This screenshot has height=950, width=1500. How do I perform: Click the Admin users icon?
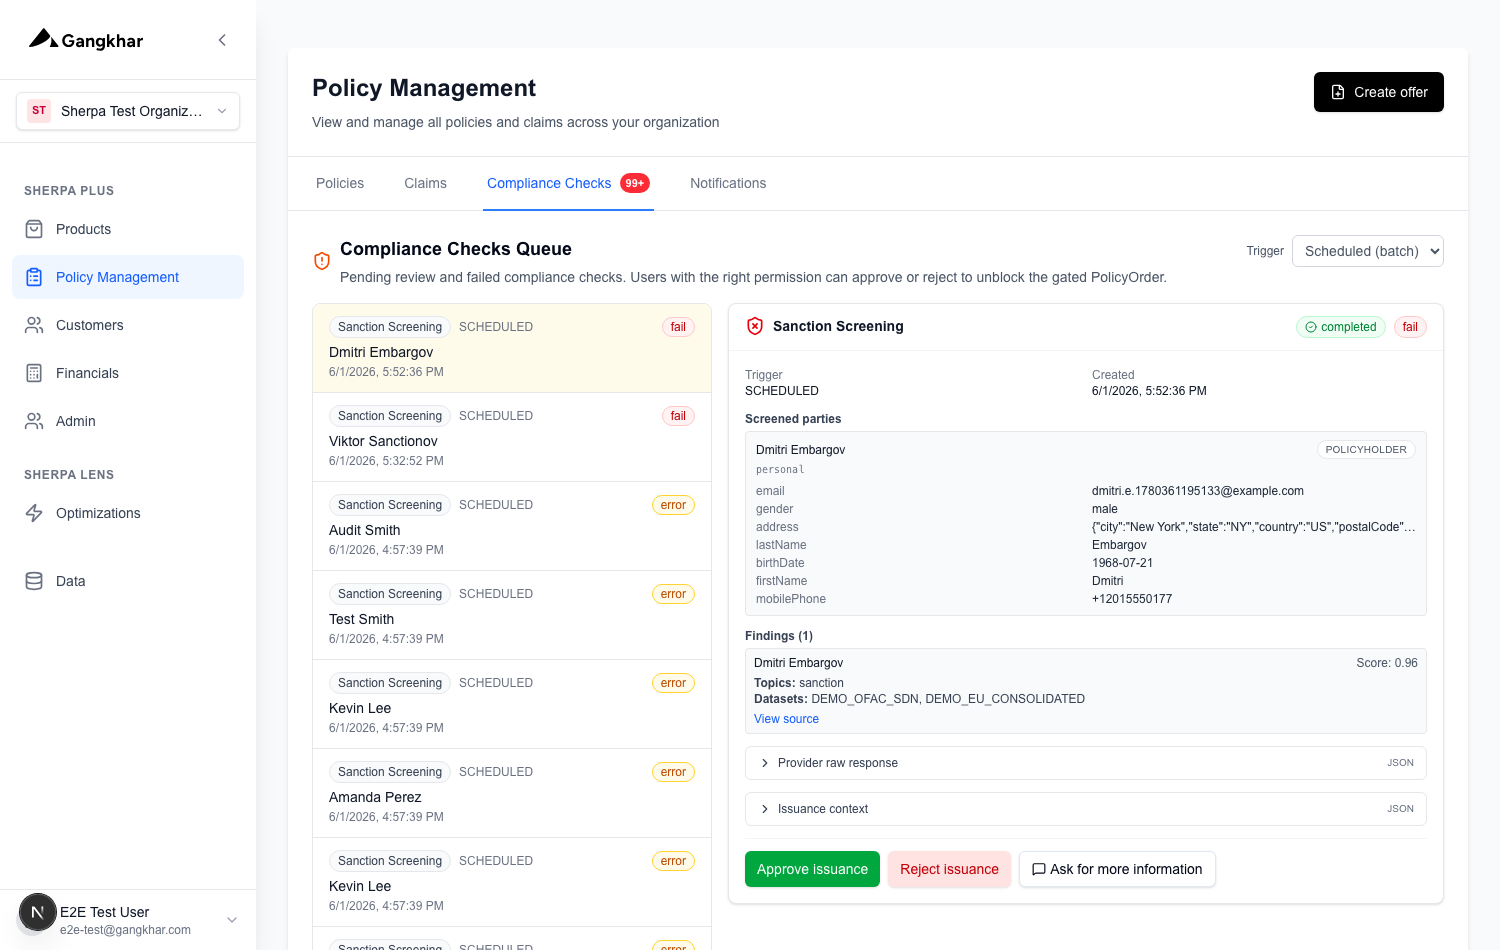tap(34, 421)
